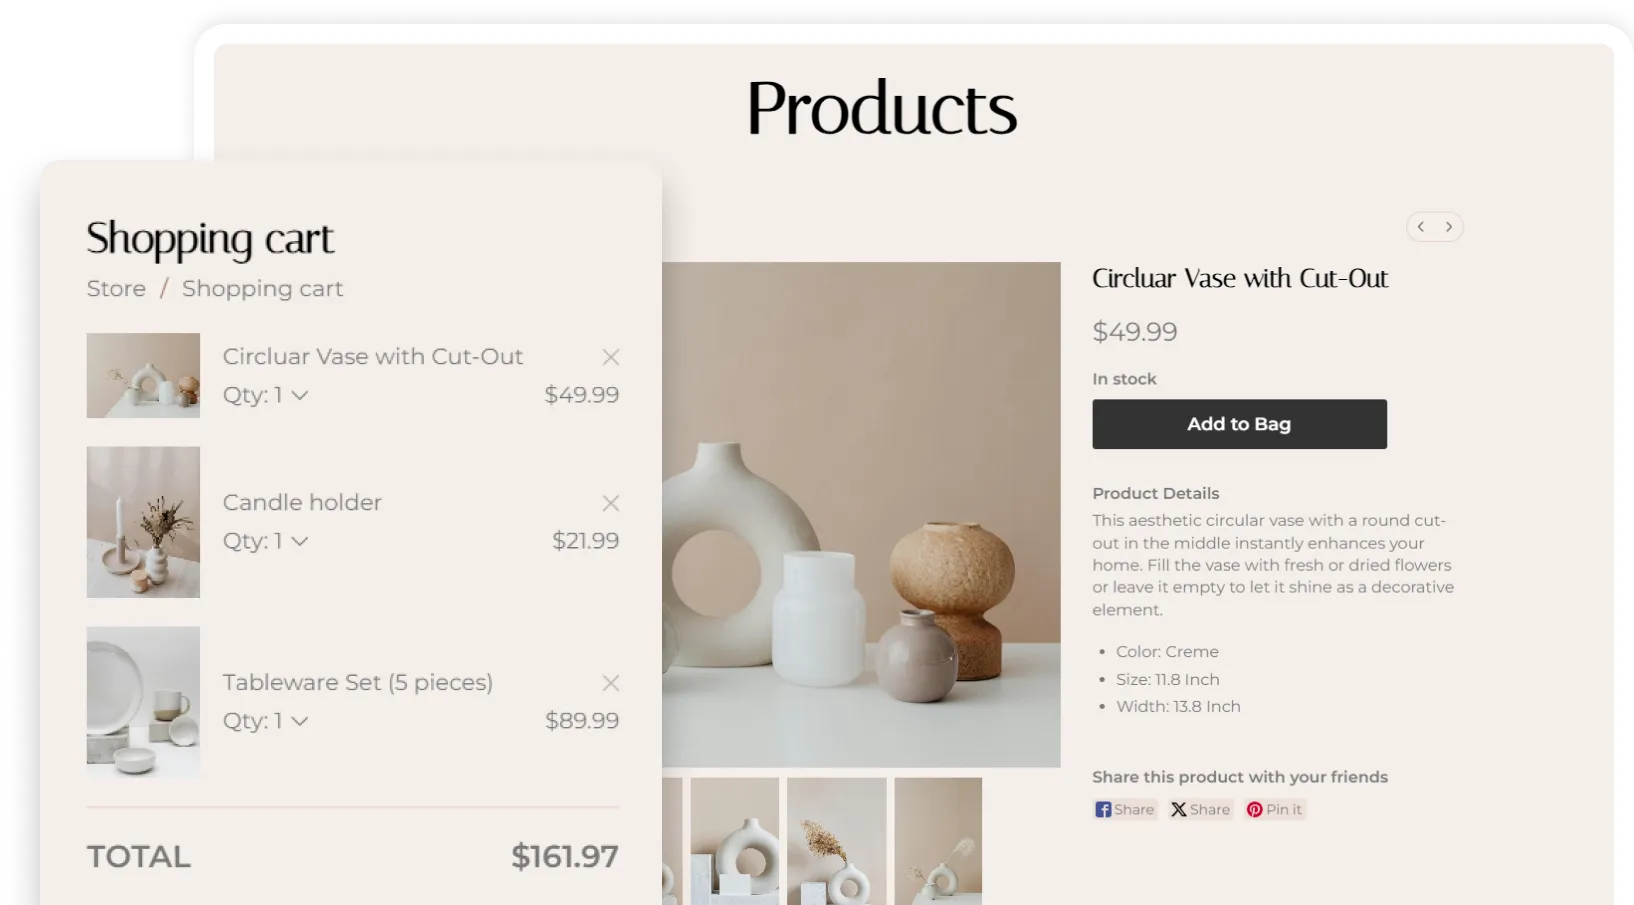Viewport: 1634px width, 905px height.
Task: Click the Add to Bag button
Action: point(1239,424)
